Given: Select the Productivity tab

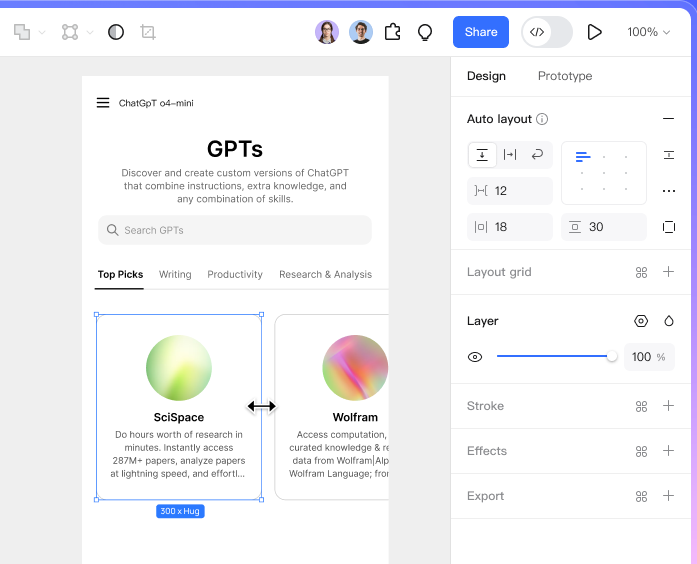Looking at the screenshot, I should [x=235, y=274].
